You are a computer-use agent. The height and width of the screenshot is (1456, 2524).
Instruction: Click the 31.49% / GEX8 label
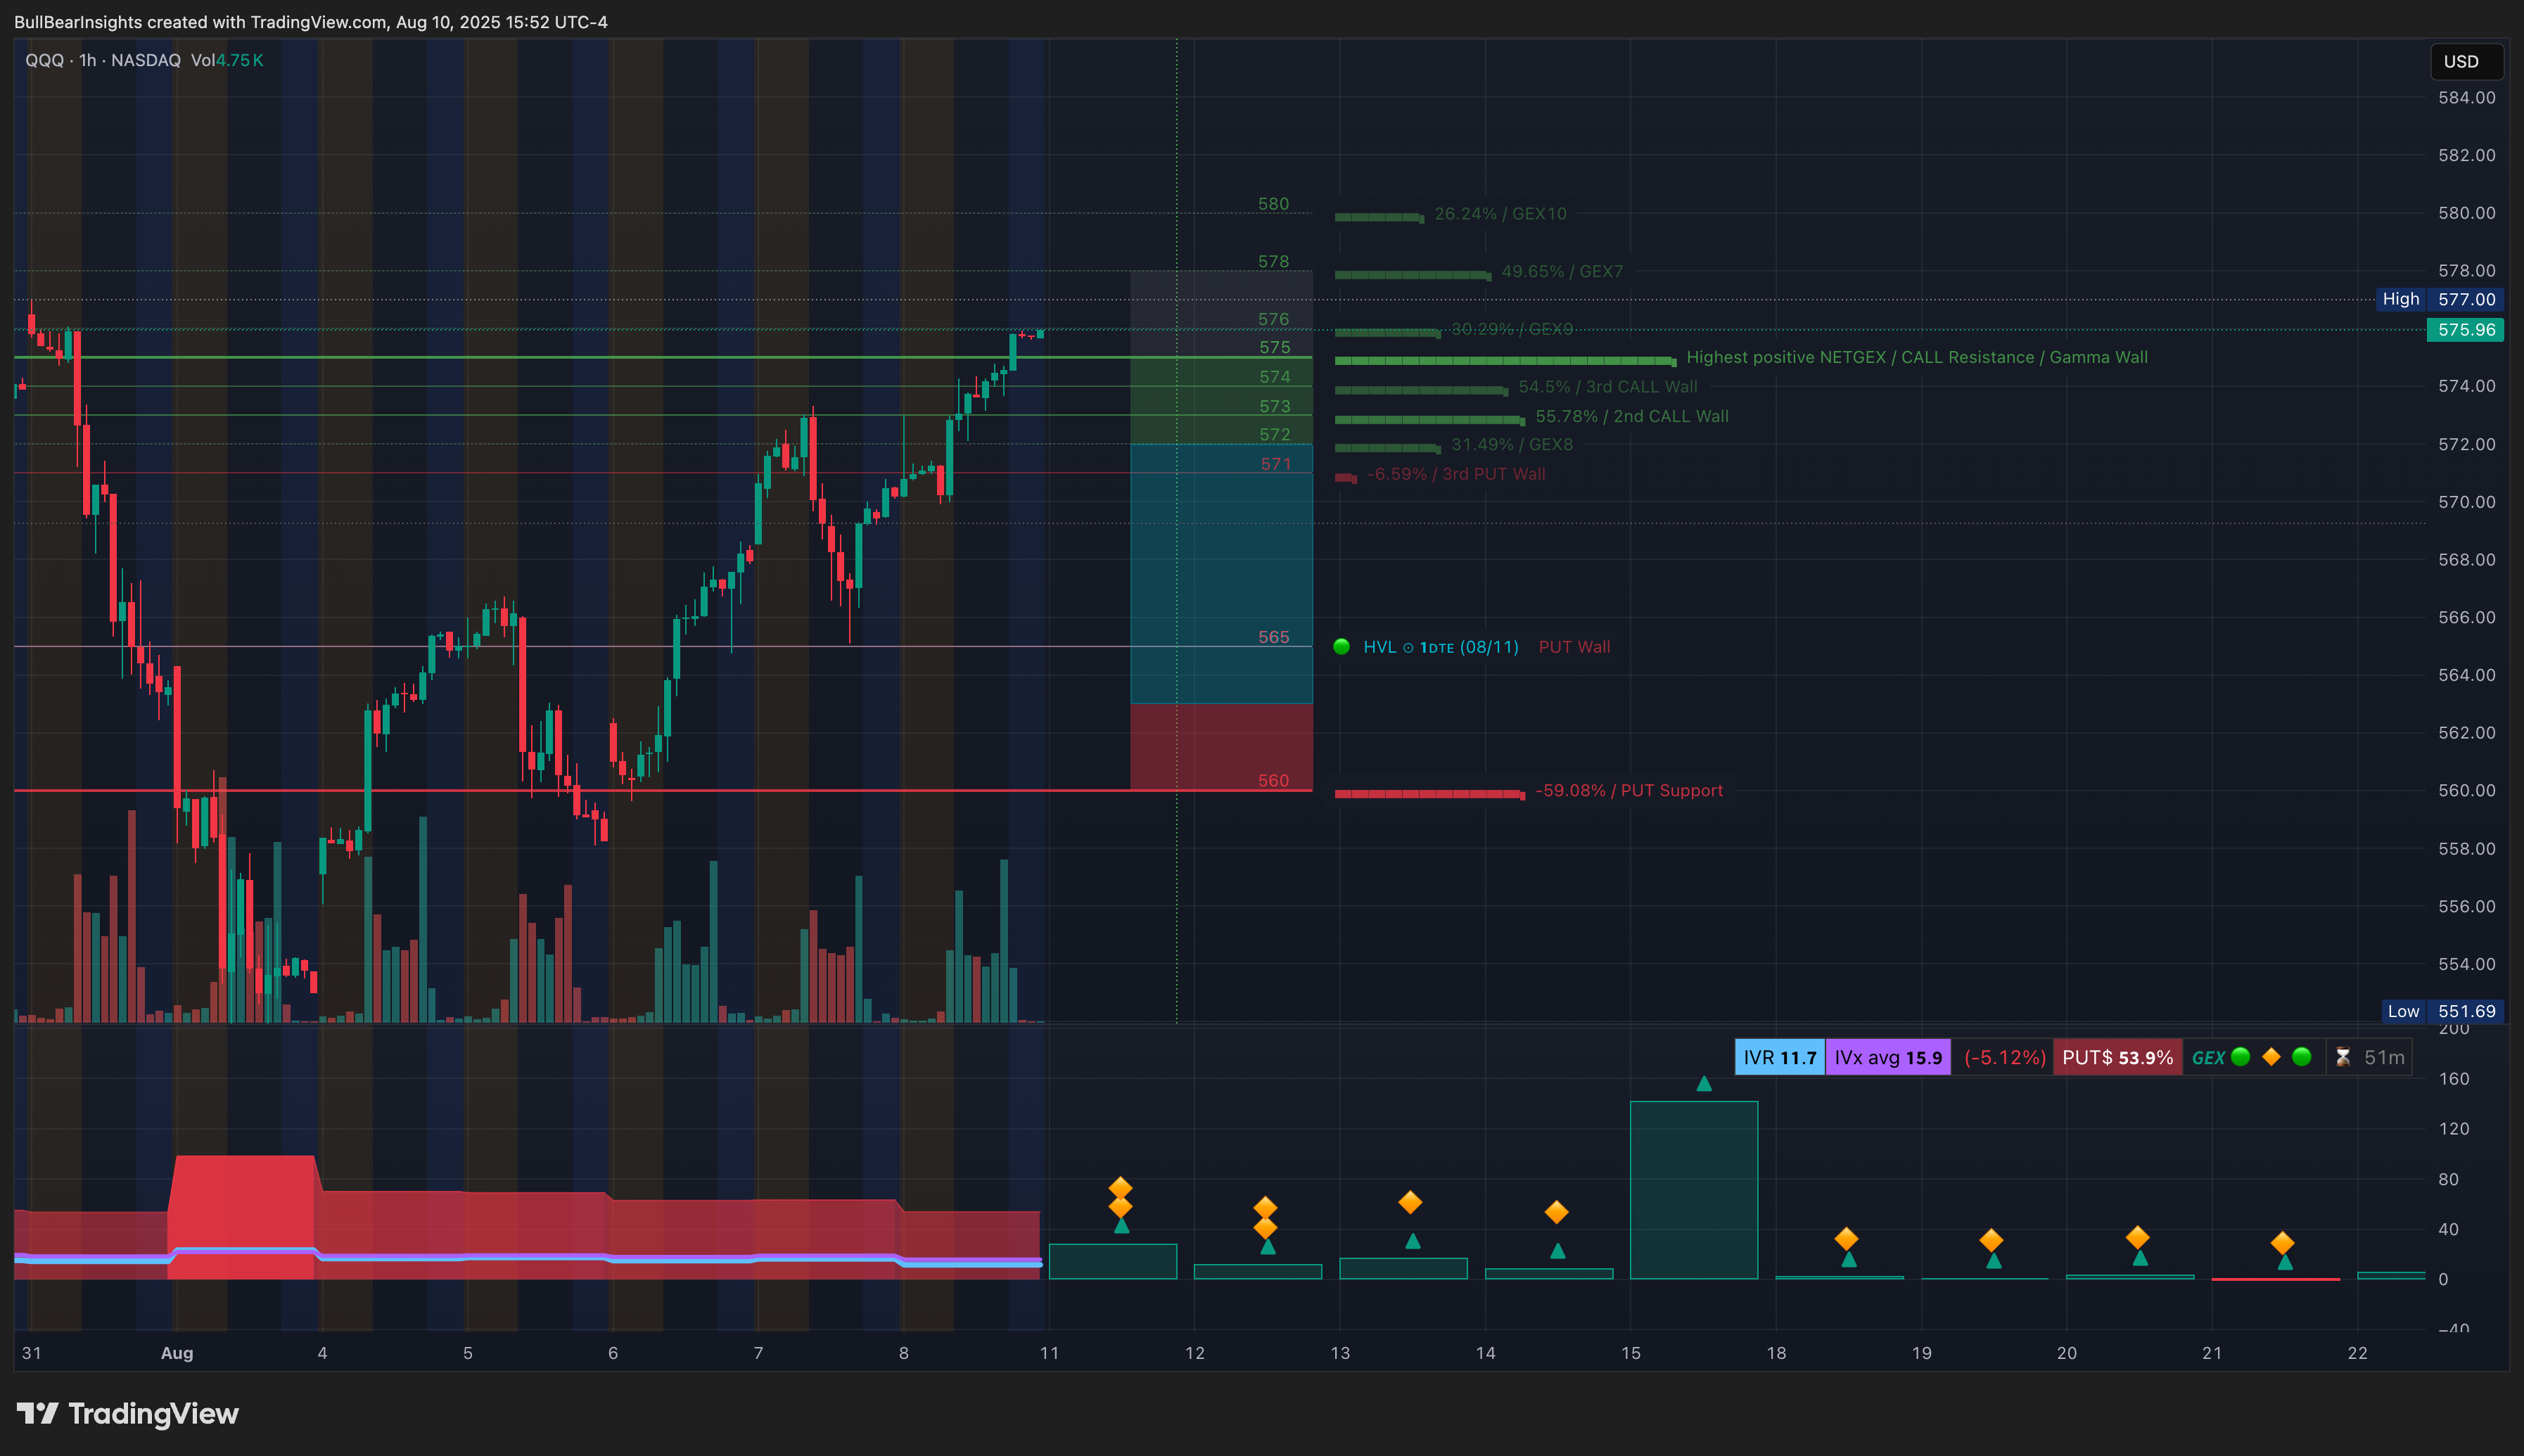click(1512, 445)
